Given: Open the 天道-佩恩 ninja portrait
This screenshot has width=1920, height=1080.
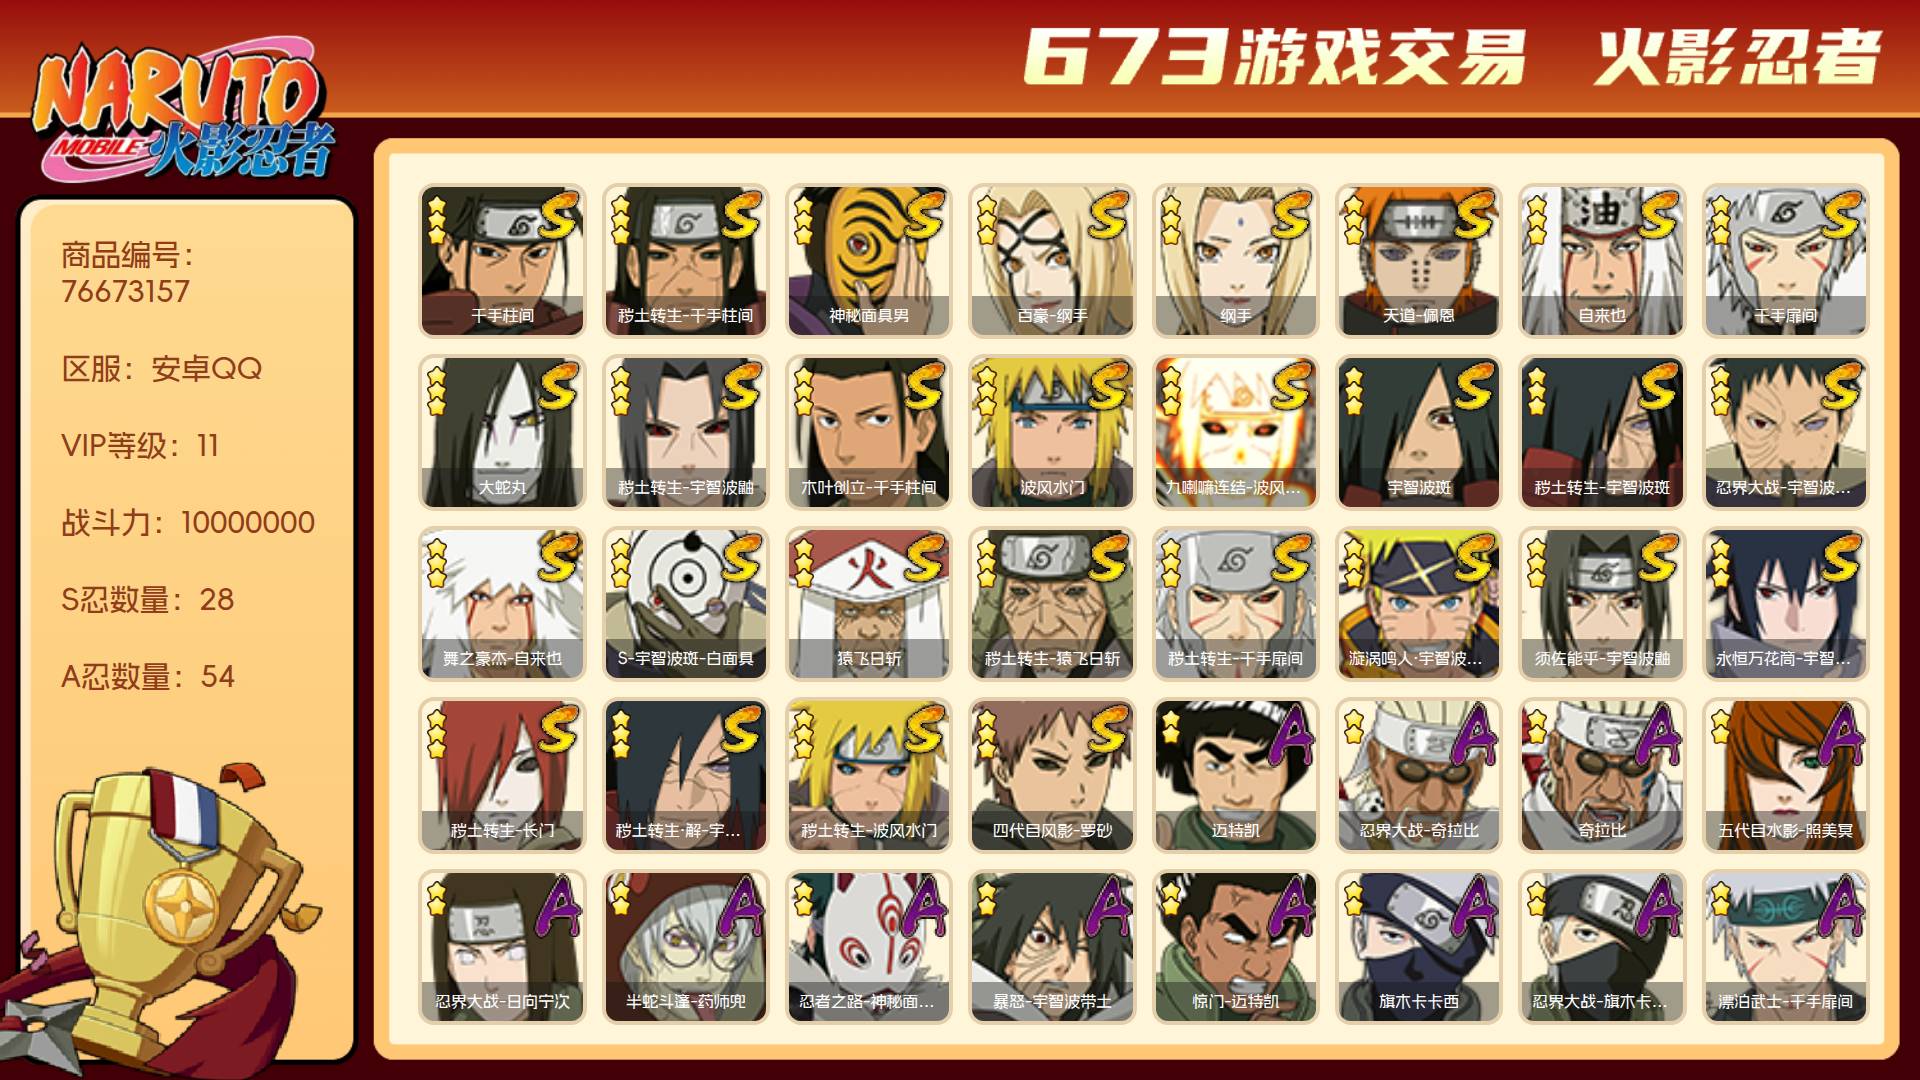Looking at the screenshot, I should tap(1419, 261).
